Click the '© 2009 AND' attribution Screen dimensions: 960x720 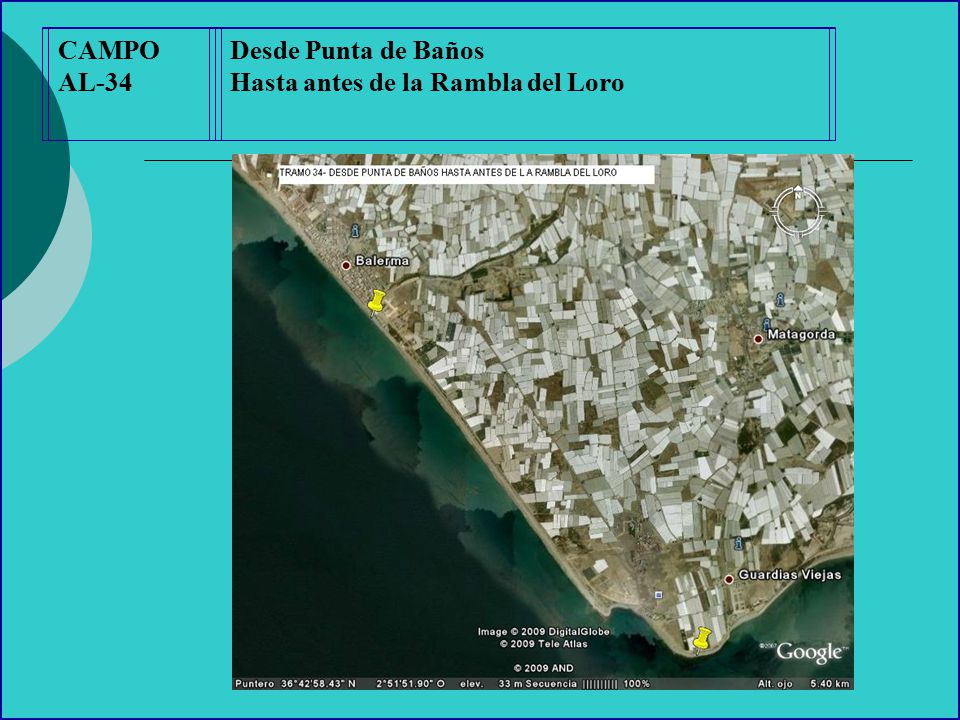[544, 668]
